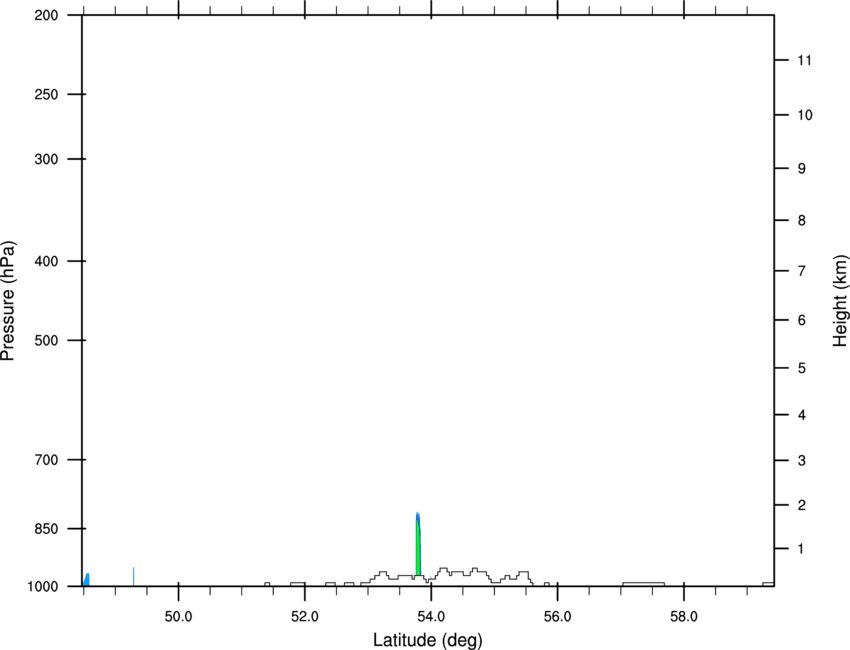Click the 7 km height label
This screenshot has height=650, width=850.
pos(802,271)
